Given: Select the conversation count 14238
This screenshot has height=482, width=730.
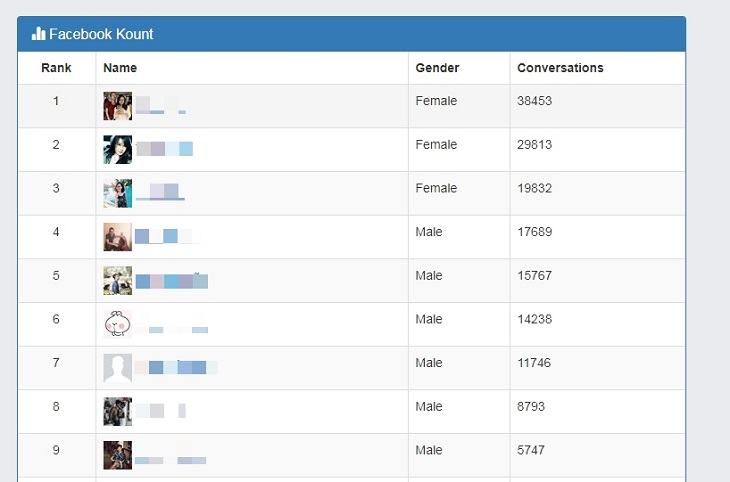Looking at the screenshot, I should pos(534,319).
